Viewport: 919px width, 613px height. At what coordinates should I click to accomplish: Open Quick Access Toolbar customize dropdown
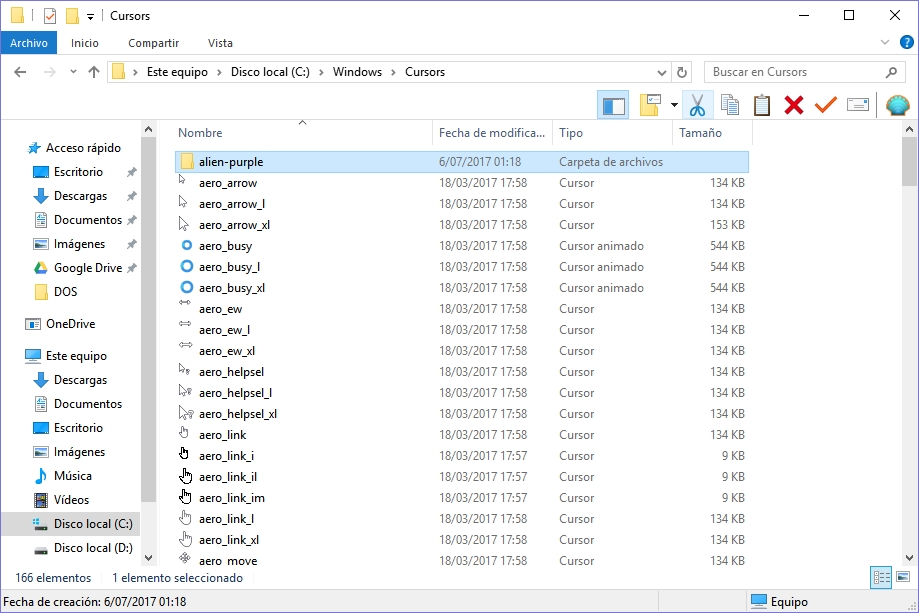90,16
